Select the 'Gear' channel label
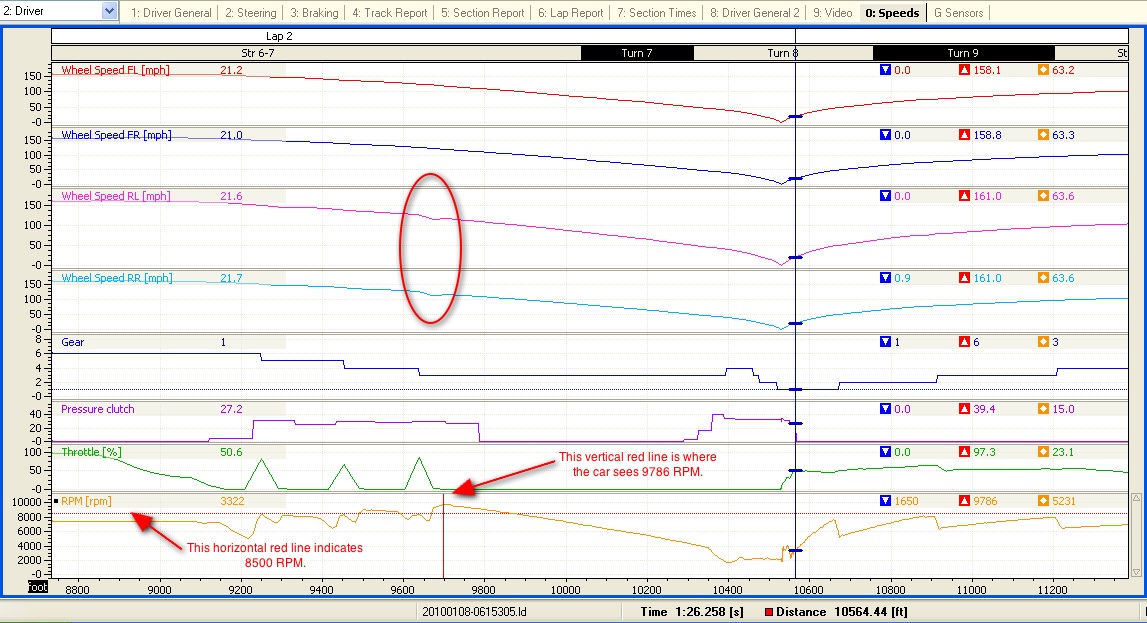The image size is (1147, 623). [72, 342]
